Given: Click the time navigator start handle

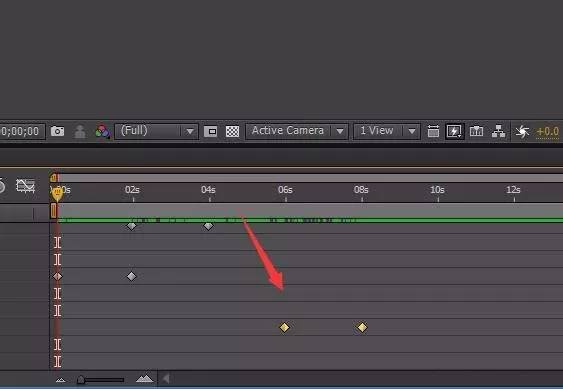Looking at the screenshot, I should click(x=53, y=177).
